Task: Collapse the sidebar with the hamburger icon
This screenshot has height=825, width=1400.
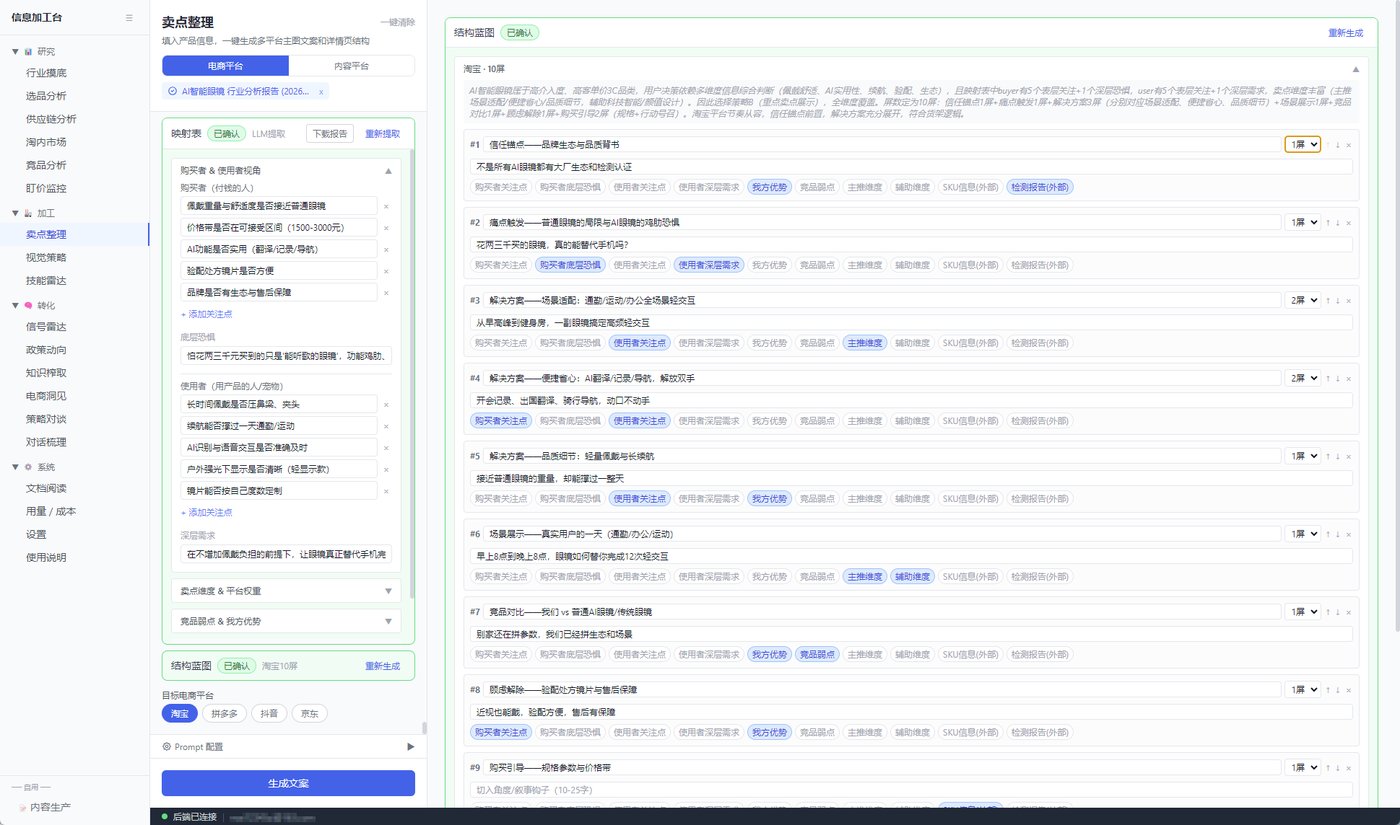Action: 128,17
